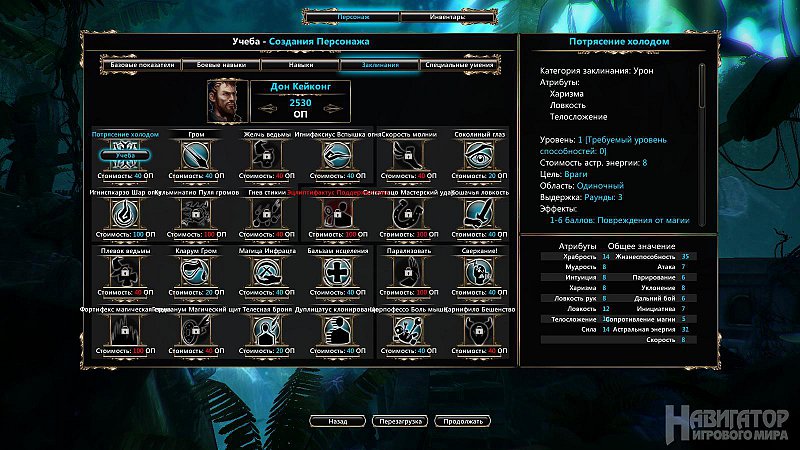Viewport: 800px width, 450px height.
Task: Select the Кошачья ловкость spell icon
Action: coord(479,214)
